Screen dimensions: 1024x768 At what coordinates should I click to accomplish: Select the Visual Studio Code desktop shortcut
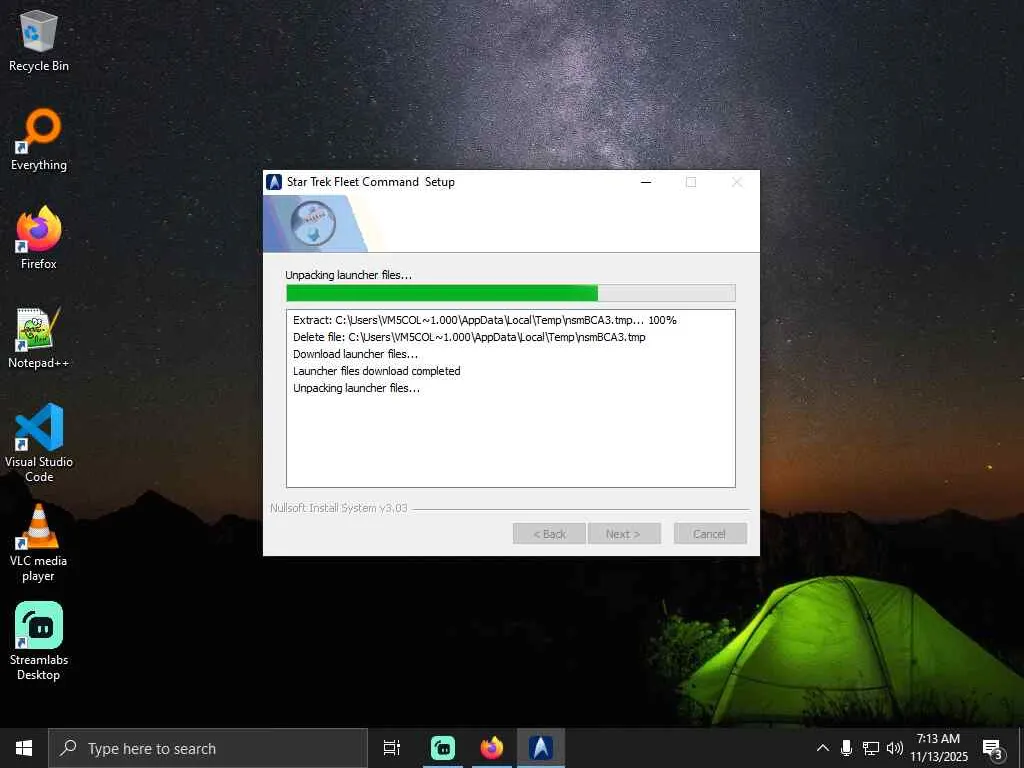pyautogui.click(x=39, y=443)
